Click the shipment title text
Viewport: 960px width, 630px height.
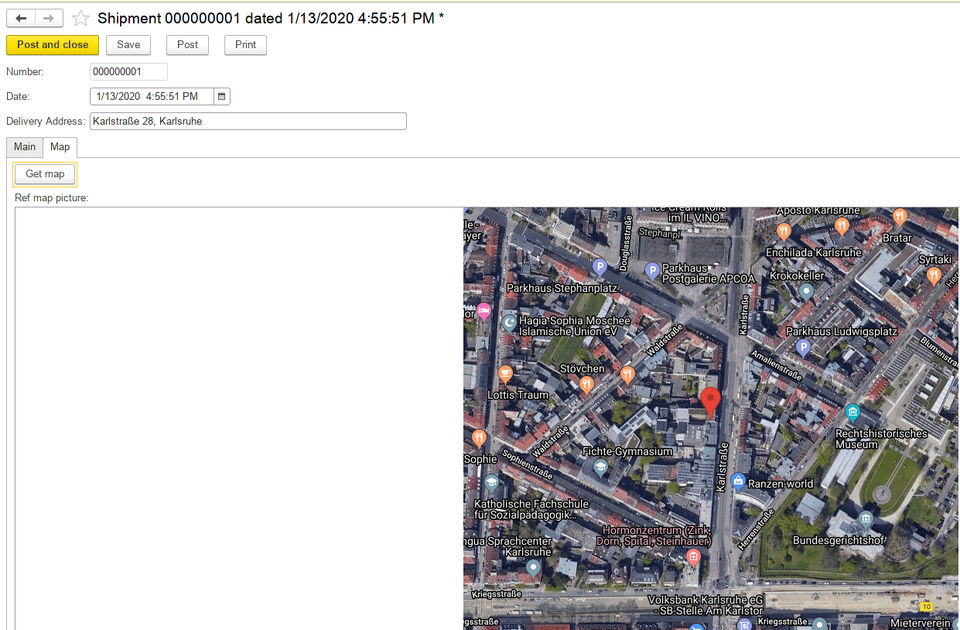coord(271,18)
